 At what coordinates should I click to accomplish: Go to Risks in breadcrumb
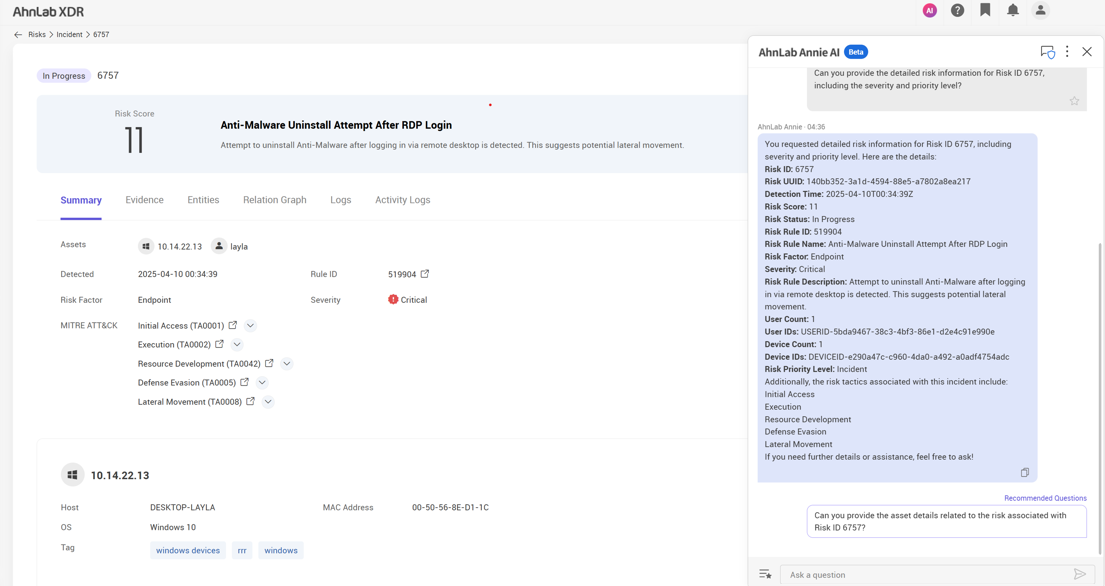37,35
